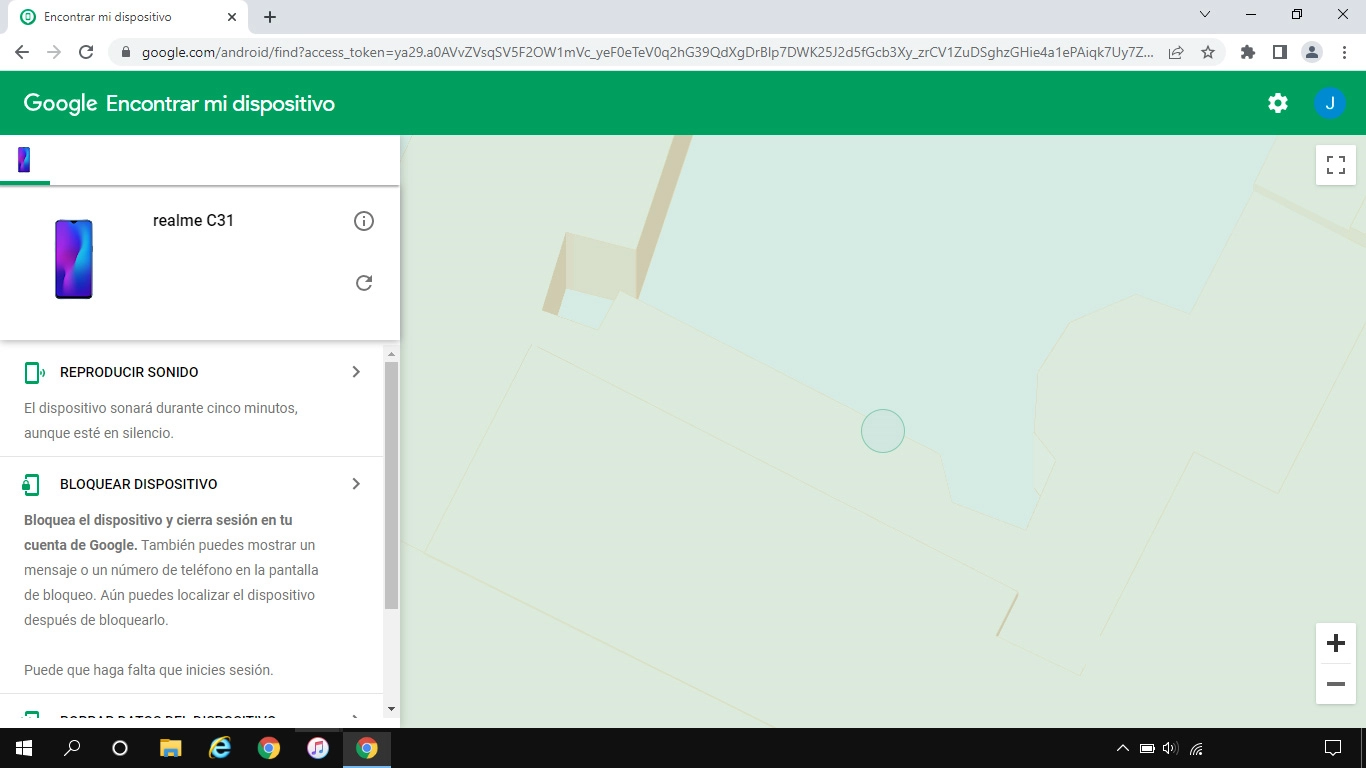Select the Encontrar mi dispositivo tab
The height and width of the screenshot is (768, 1366).
120,16
